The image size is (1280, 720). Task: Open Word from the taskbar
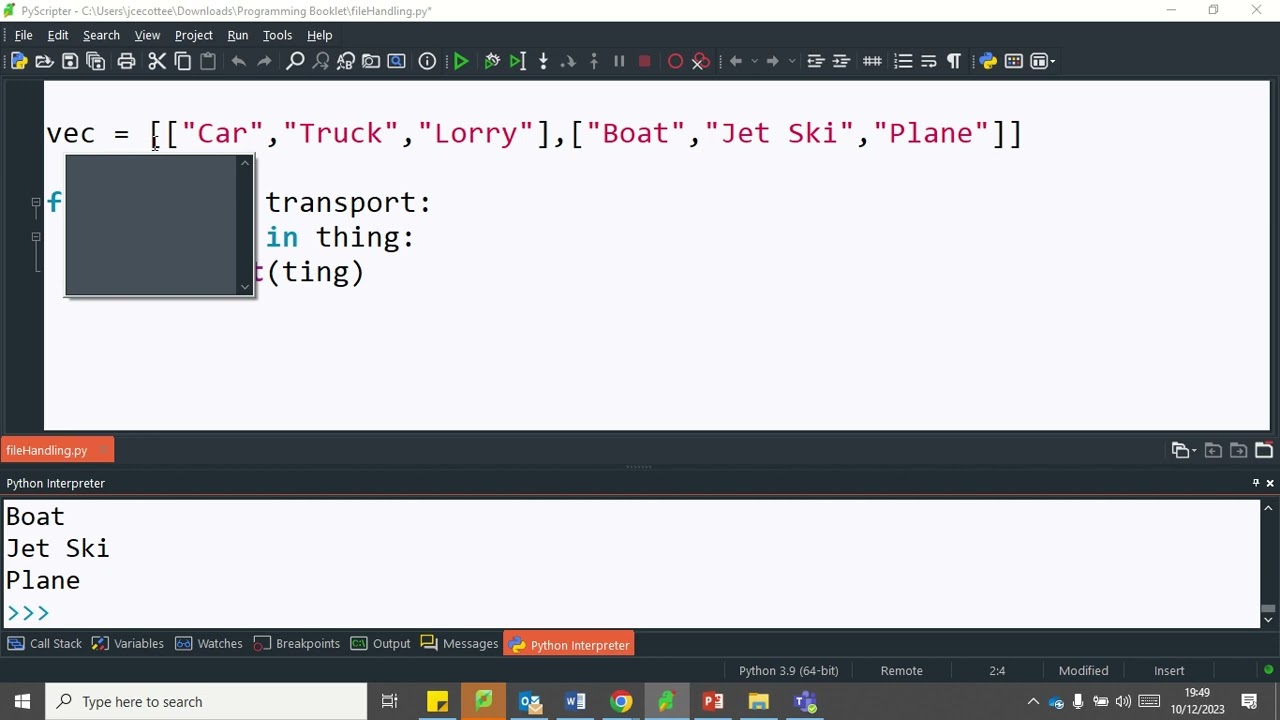point(575,702)
